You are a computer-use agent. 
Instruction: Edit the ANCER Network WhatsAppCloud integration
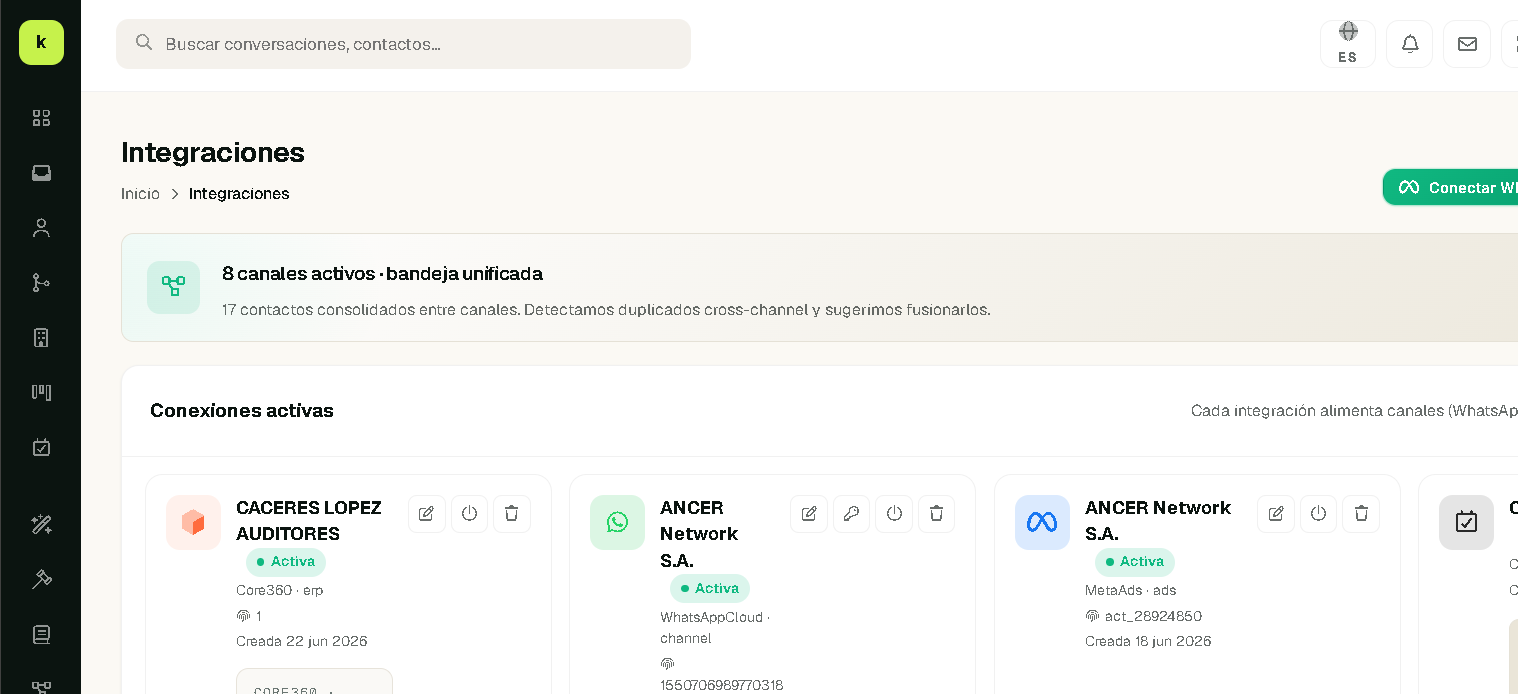click(x=809, y=514)
